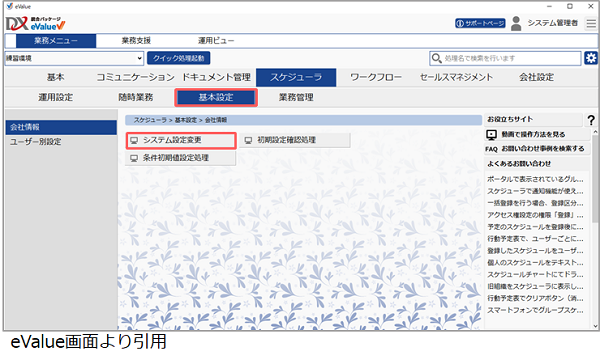Select the セールスマネジメント menu category
Image resolution: width=600 pixels, height=364 pixels.
[x=456, y=77]
